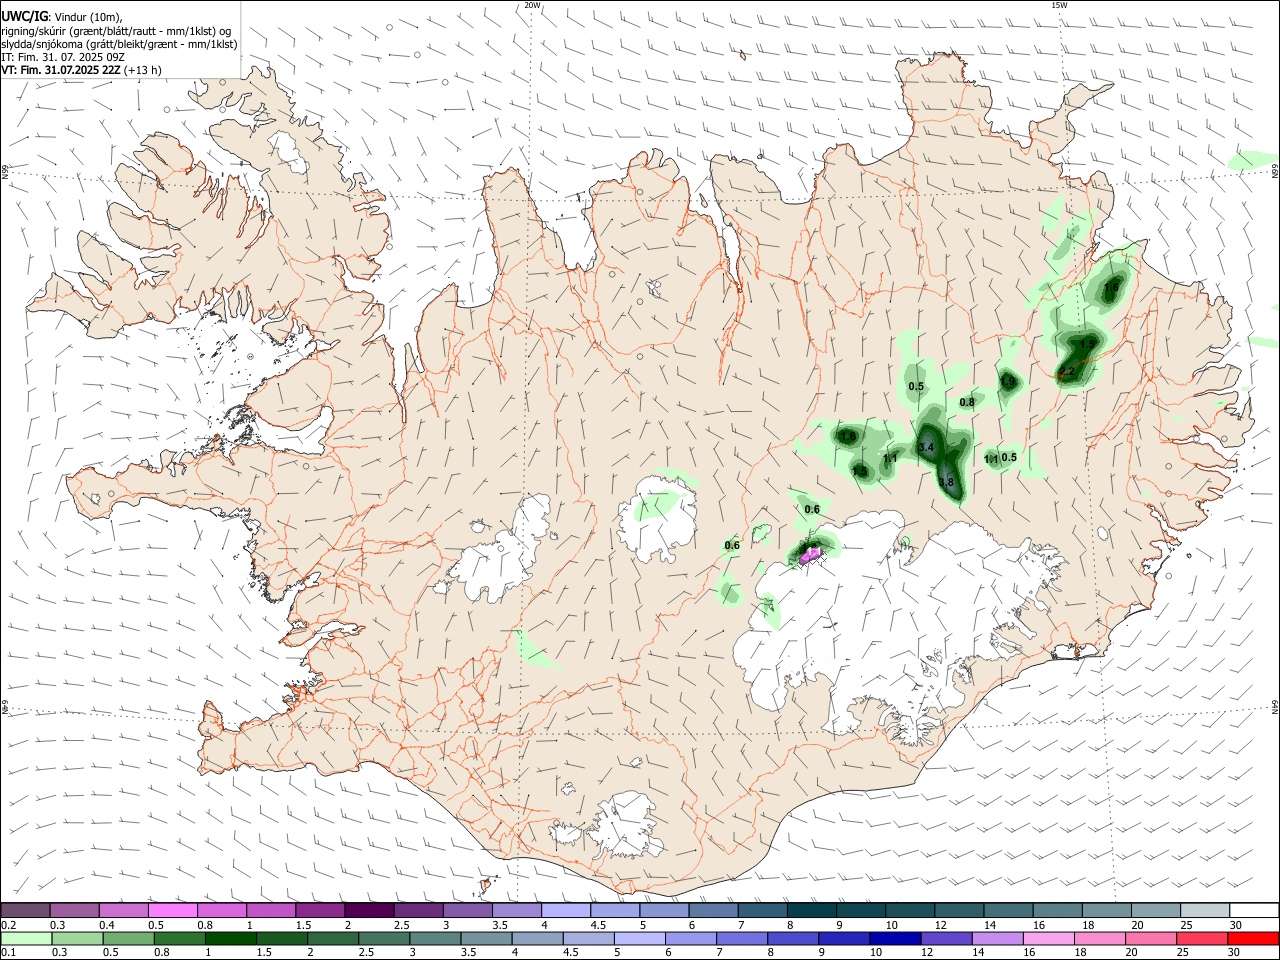Viewport: 1280px width, 960px height.
Task: Click the UWC/IG title text
Action: (24, 16)
